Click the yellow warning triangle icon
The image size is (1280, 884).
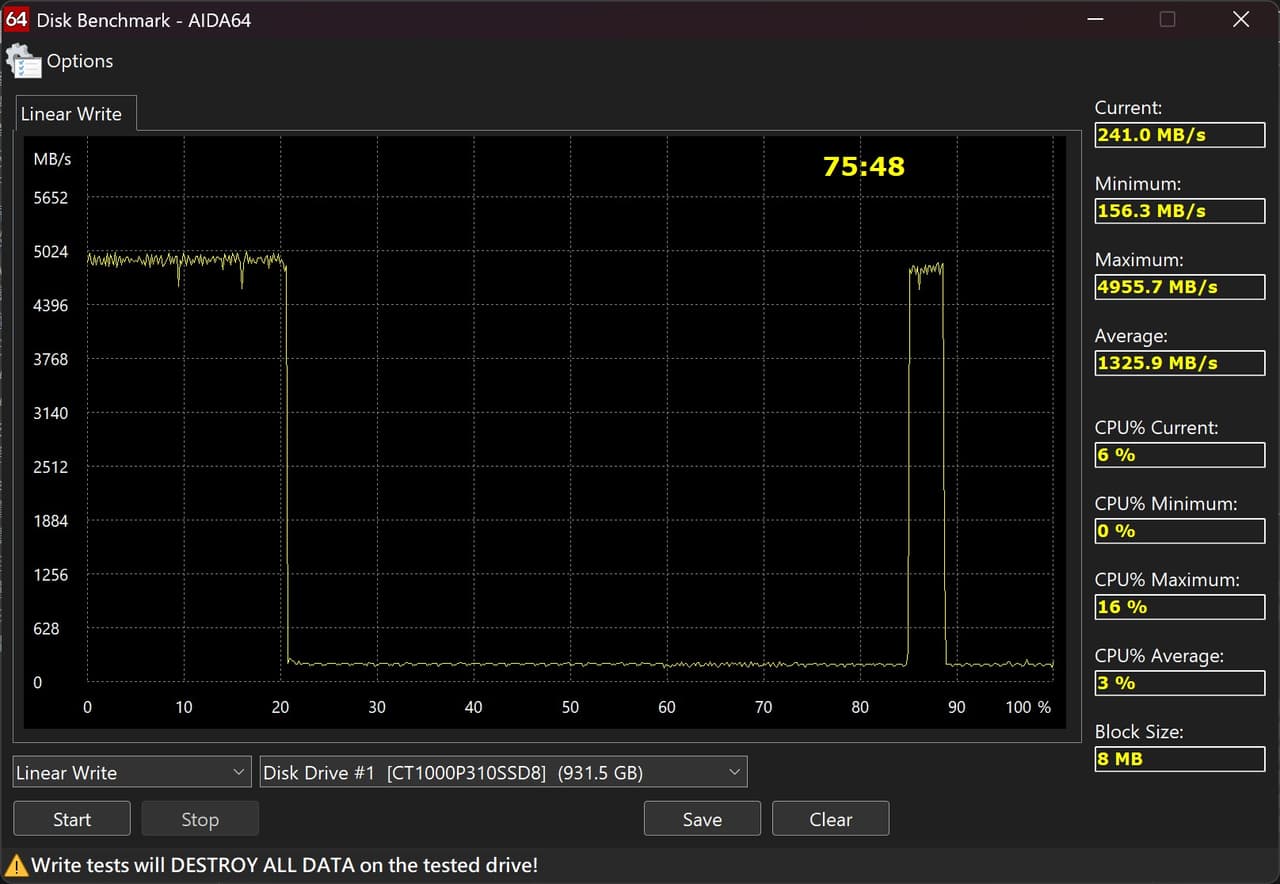[16, 865]
